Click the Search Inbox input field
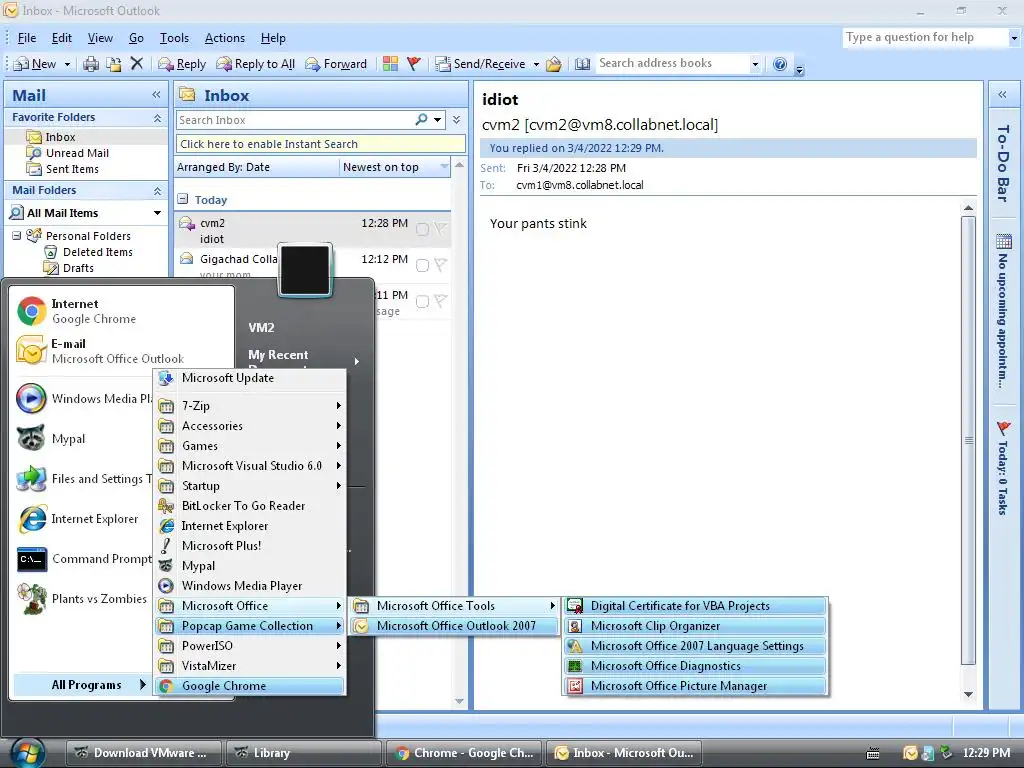This screenshot has width=1024, height=768. [x=295, y=120]
